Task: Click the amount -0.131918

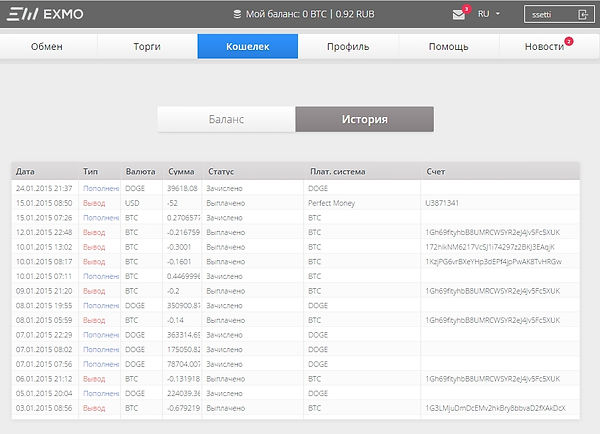Action: (183, 379)
